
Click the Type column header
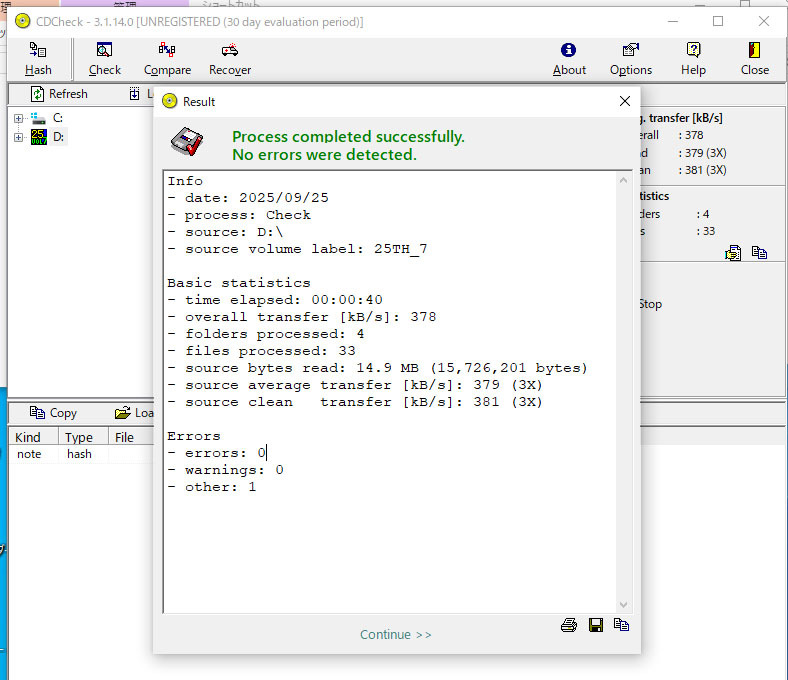point(78,437)
